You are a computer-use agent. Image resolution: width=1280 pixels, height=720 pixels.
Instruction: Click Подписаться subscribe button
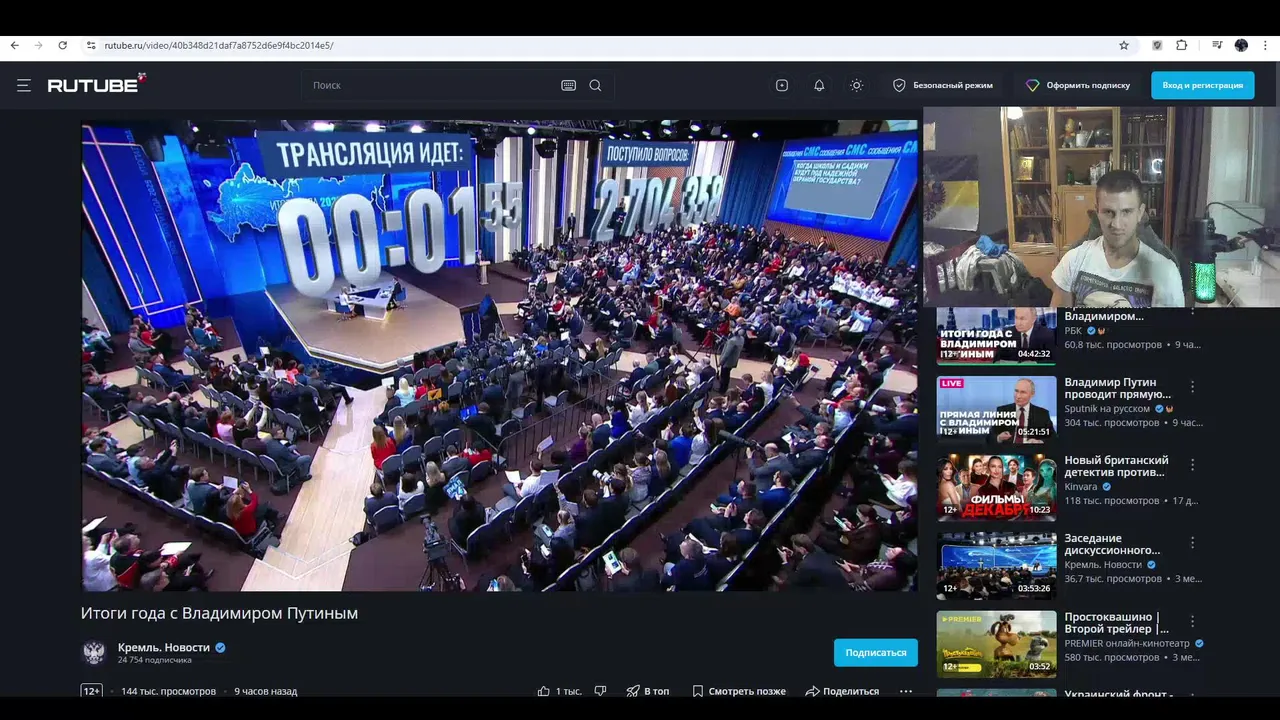pos(876,652)
